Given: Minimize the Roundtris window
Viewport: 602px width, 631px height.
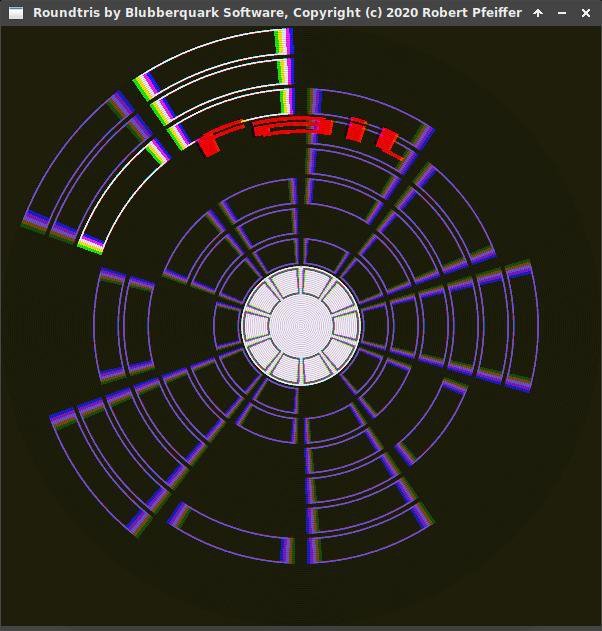Looking at the screenshot, I should 562,13.
